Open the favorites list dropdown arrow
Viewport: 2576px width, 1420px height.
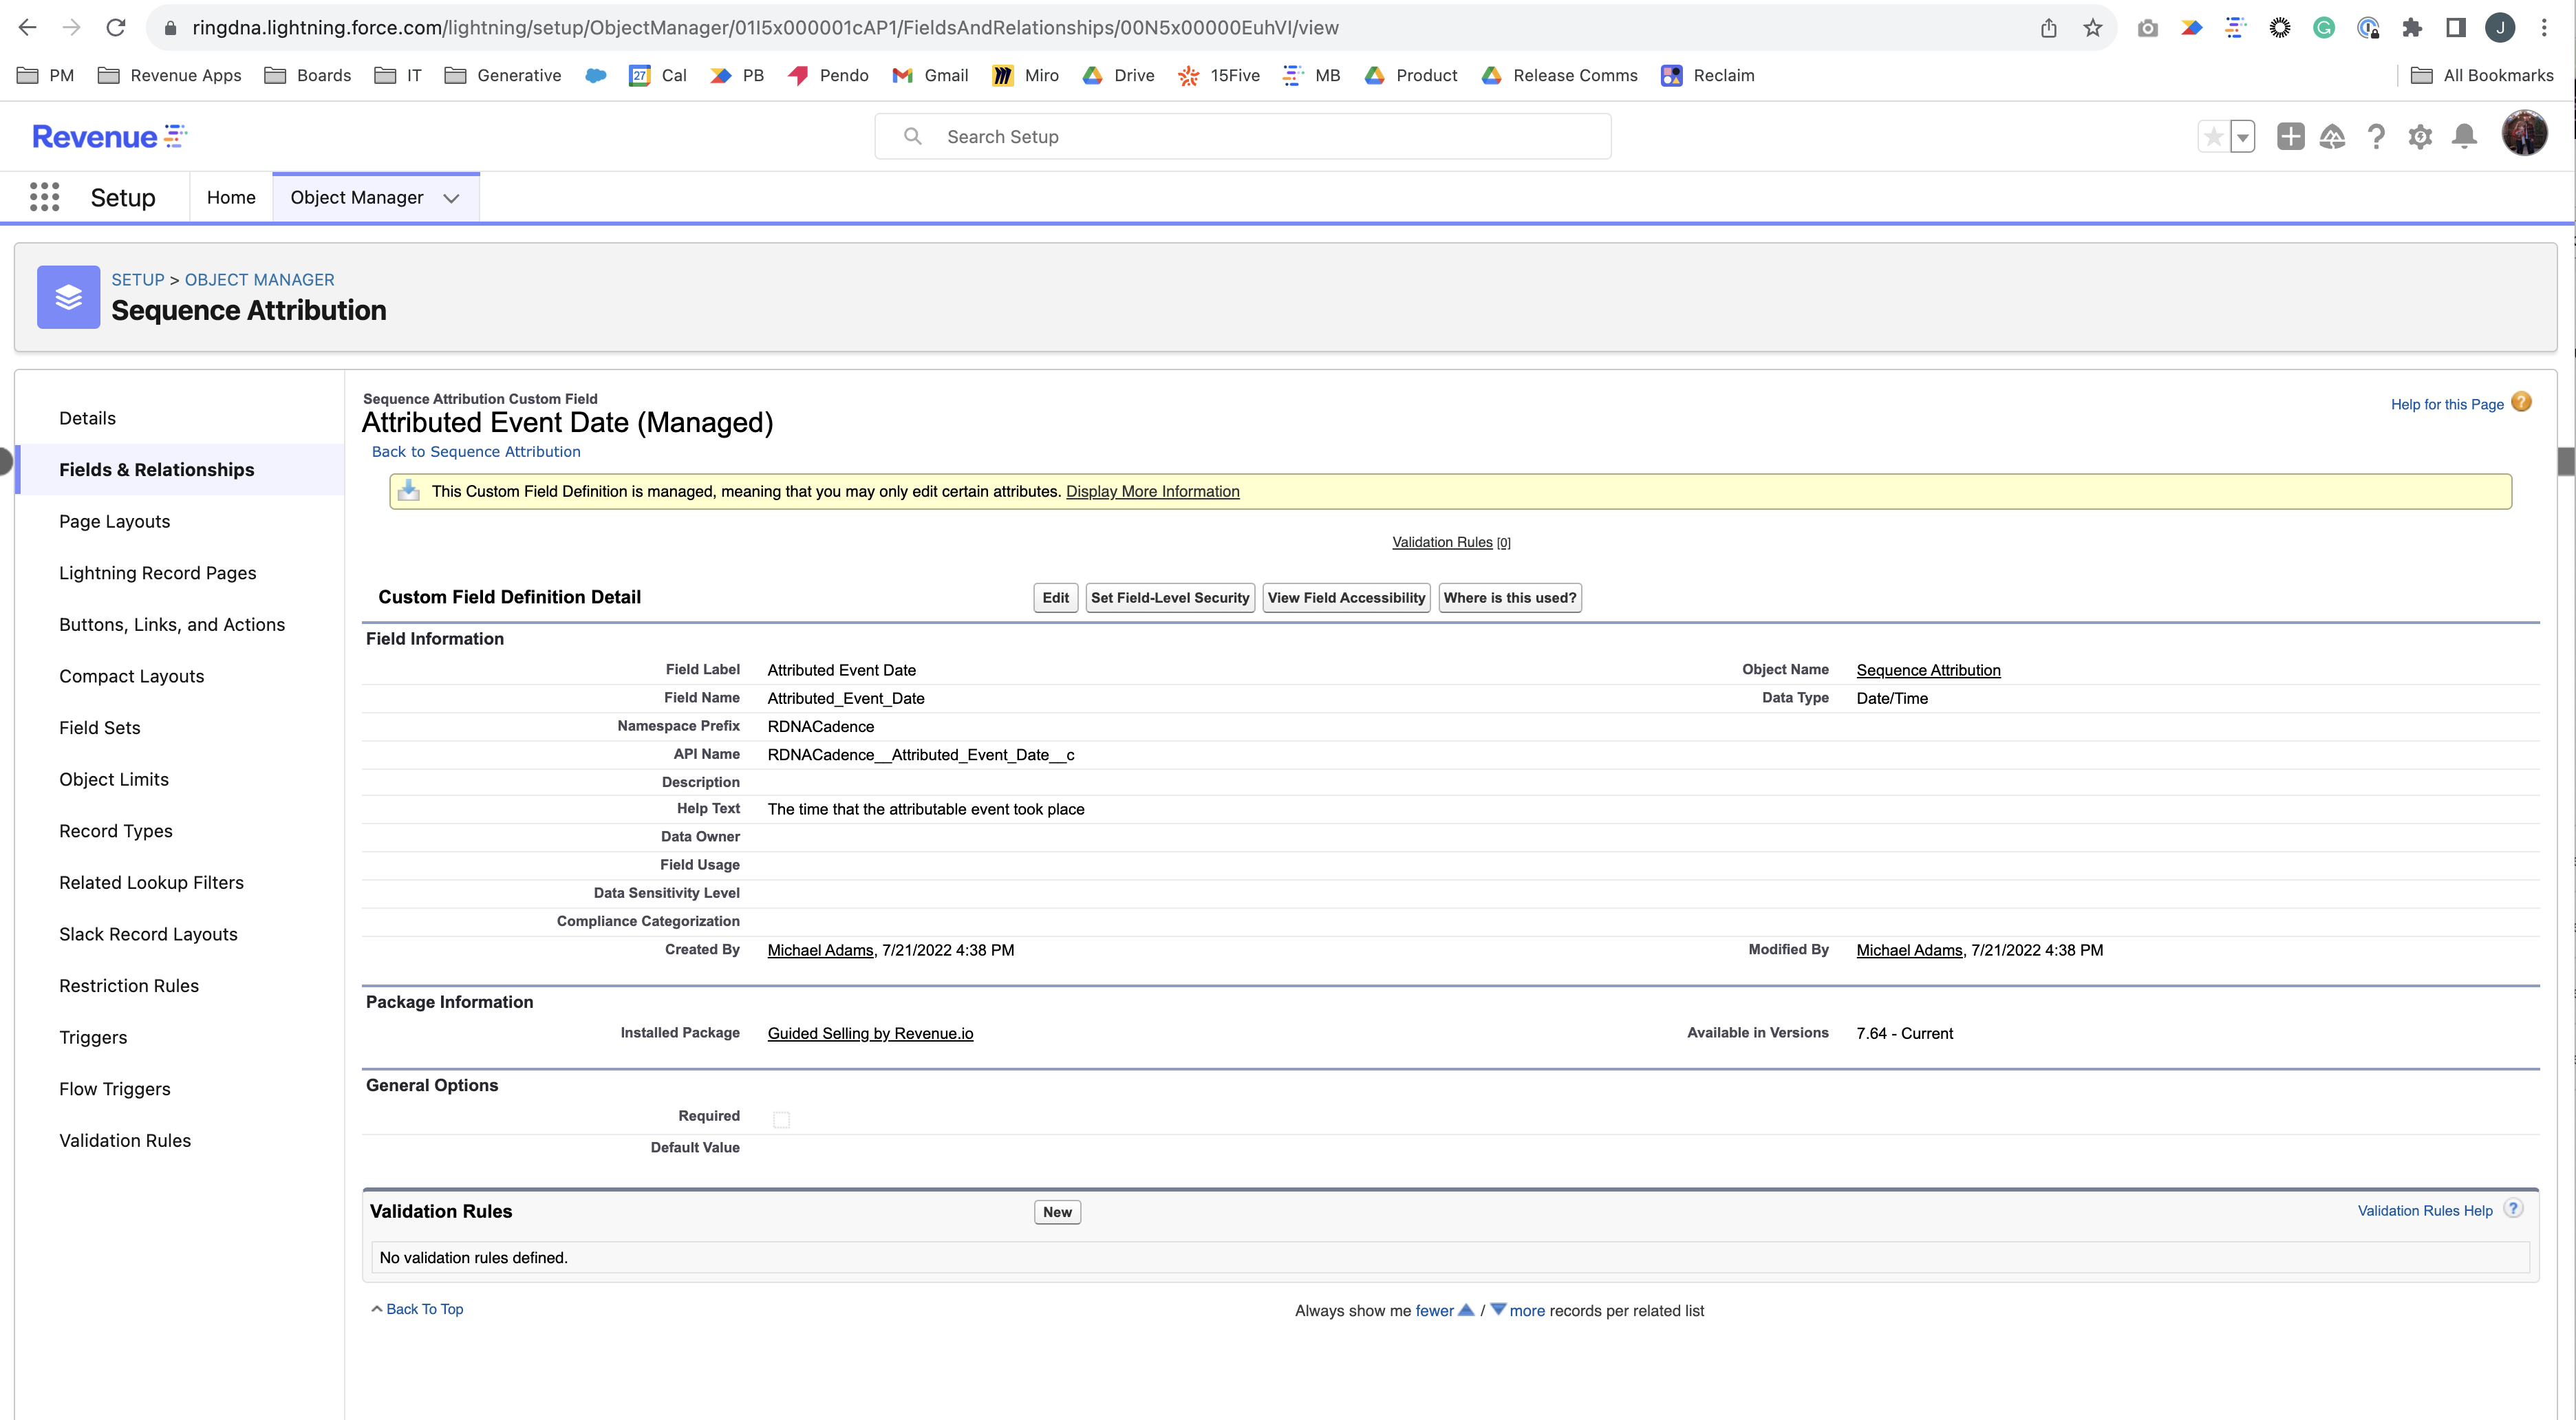[x=2242, y=136]
